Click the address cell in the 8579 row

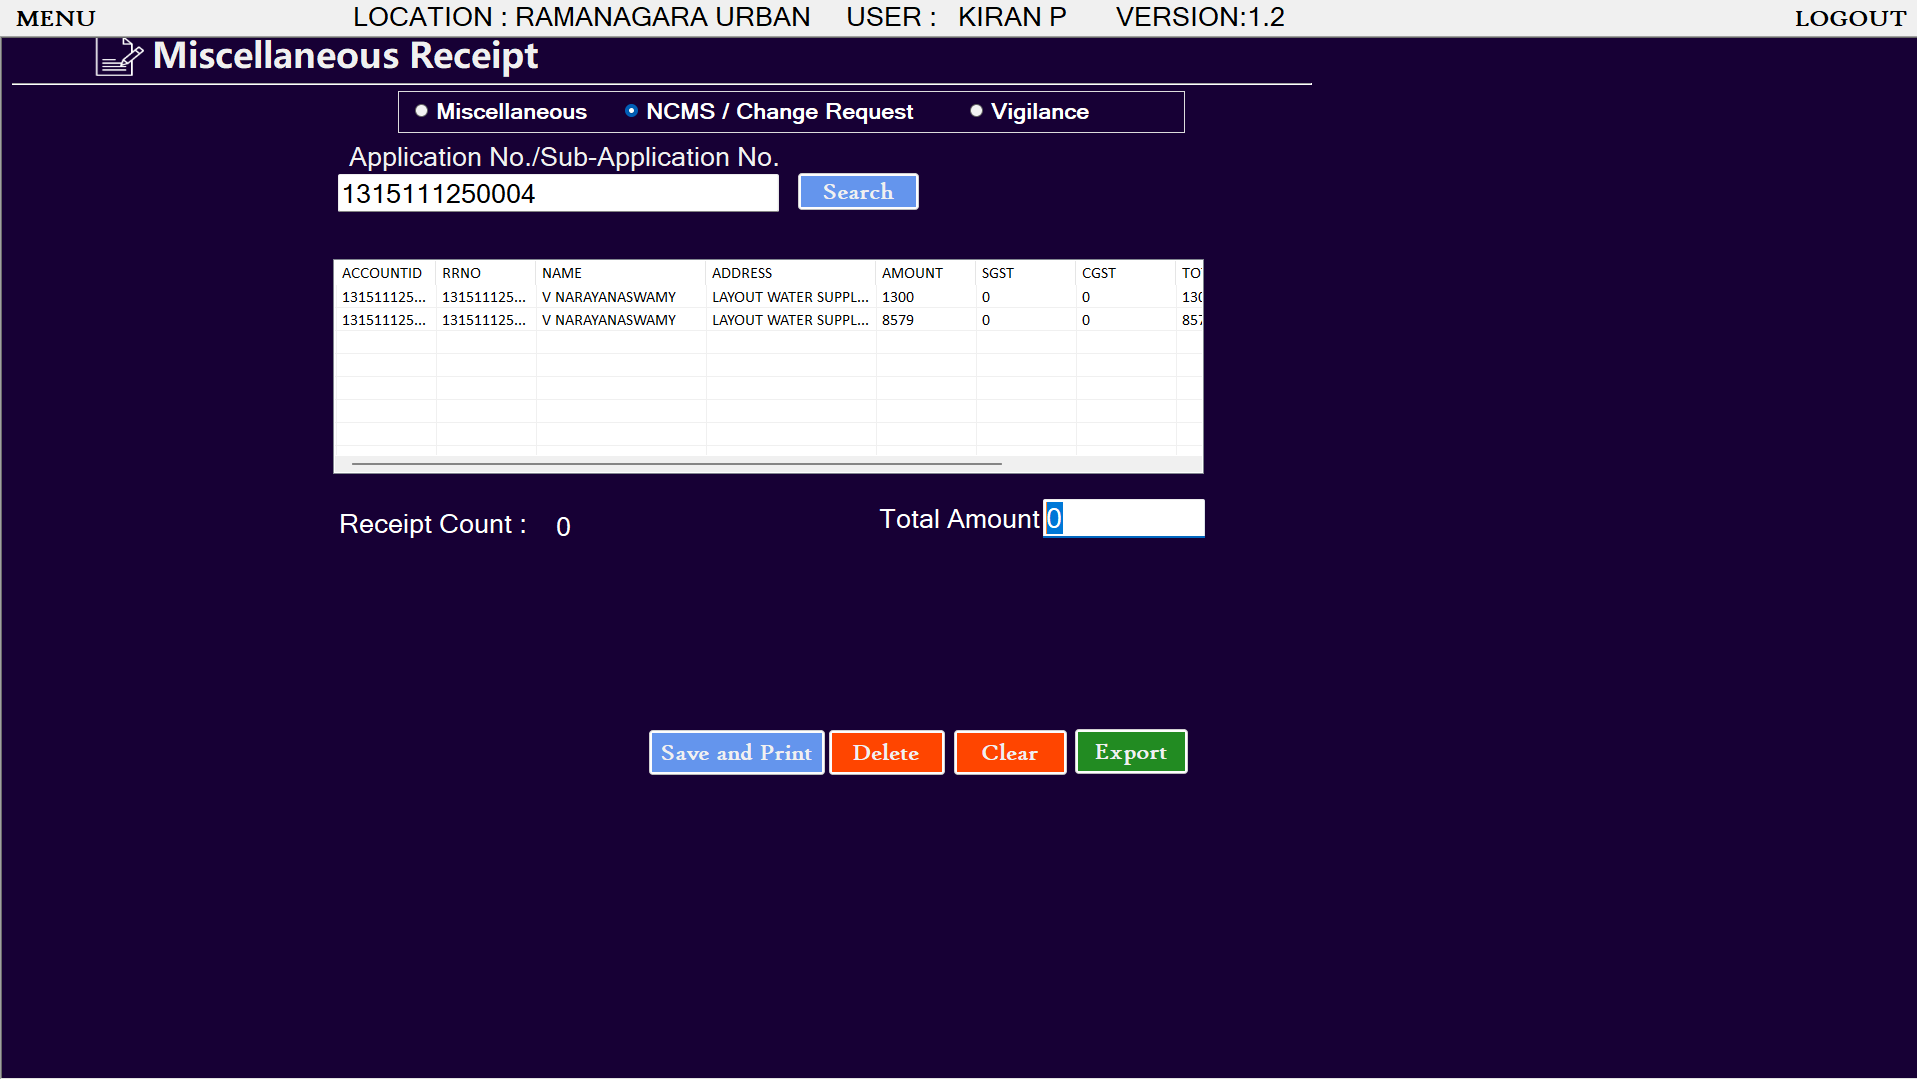[790, 320]
